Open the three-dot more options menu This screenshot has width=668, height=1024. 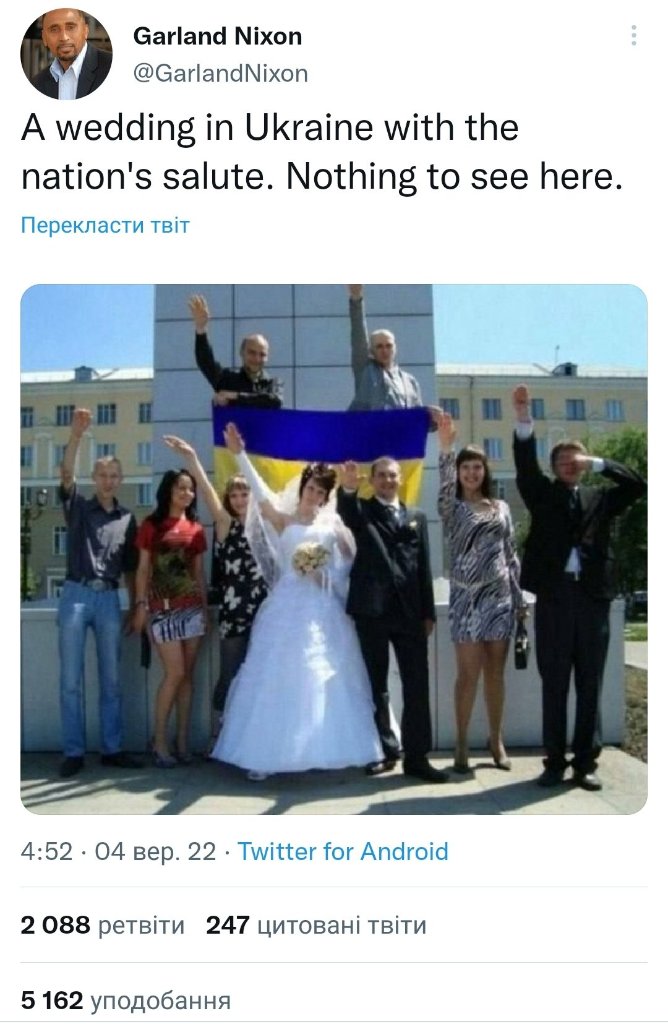(x=633, y=35)
